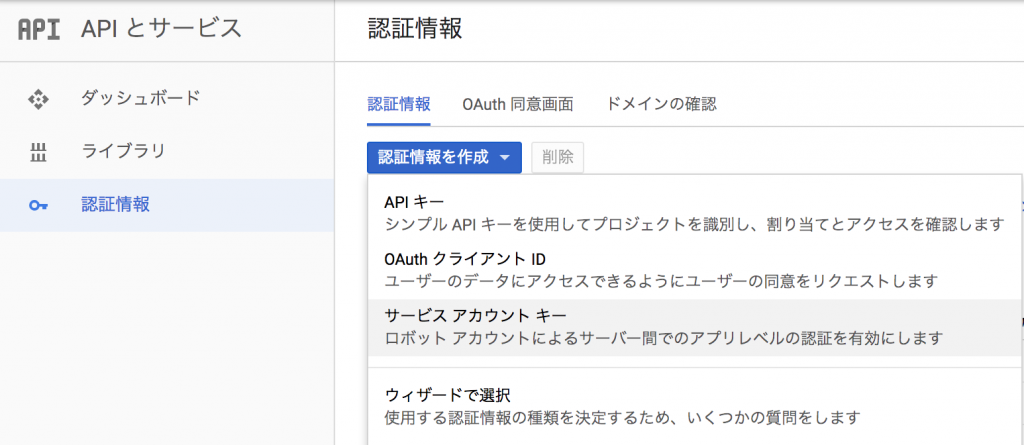Open the 認証情報を作成 dropdown button

(x=444, y=157)
